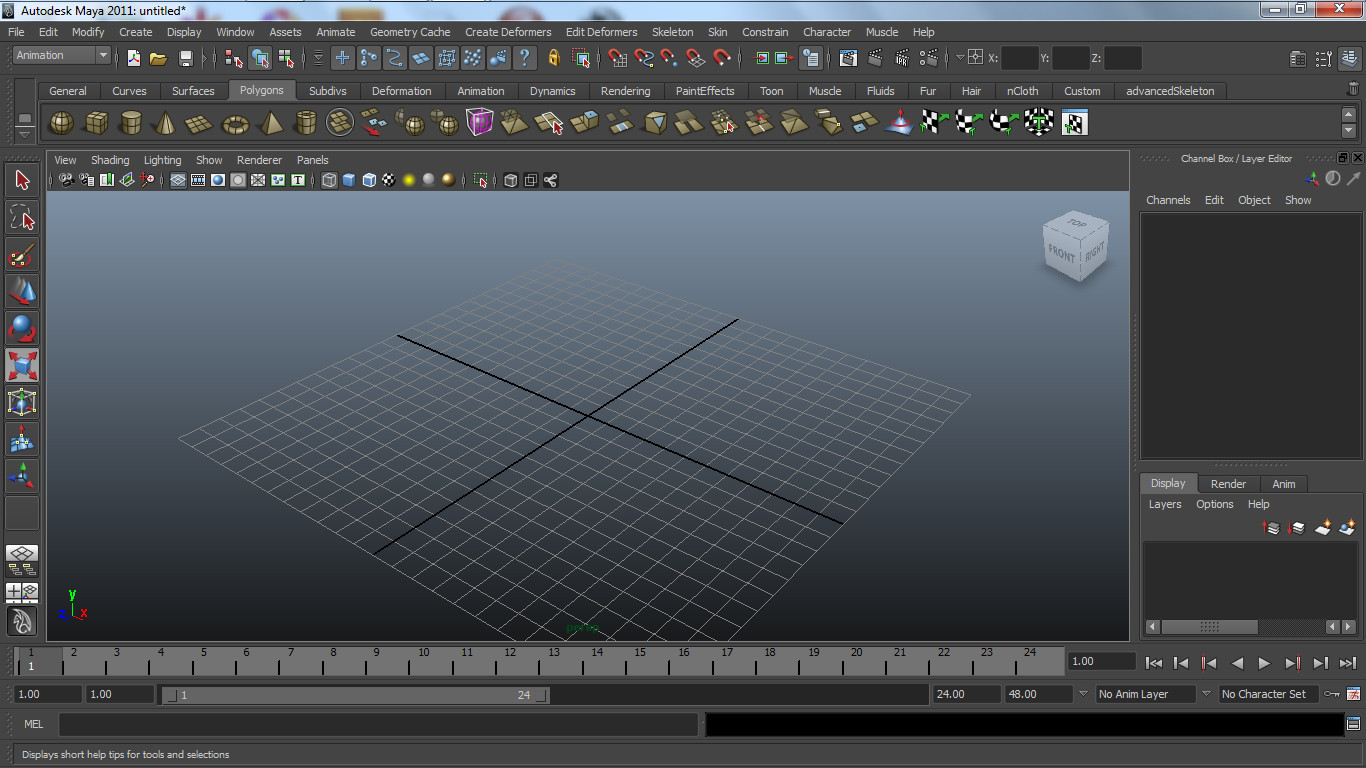The image size is (1366, 768).
Task: Create a polygon sphere from the shelf
Action: coord(61,123)
